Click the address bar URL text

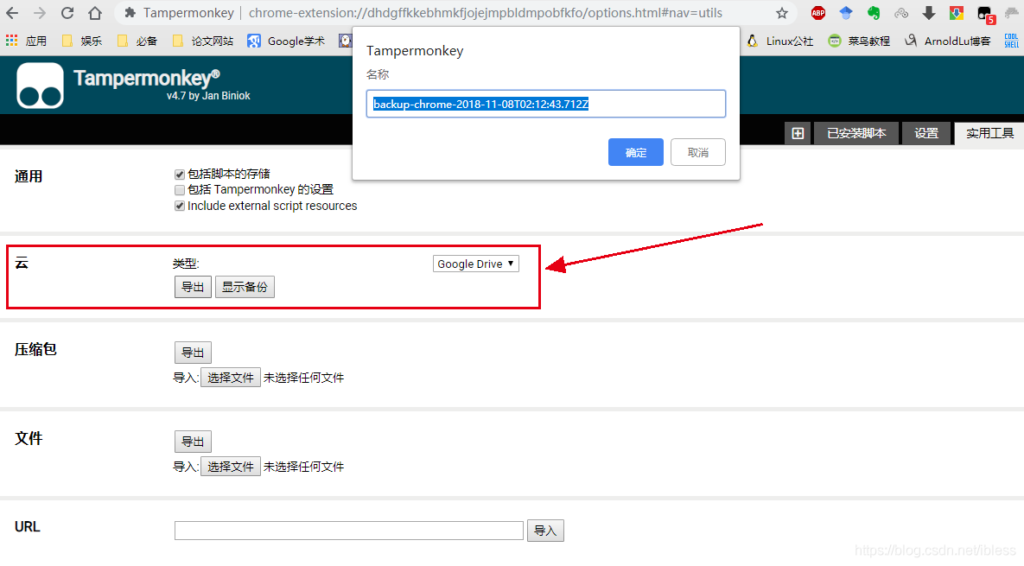pyautogui.click(x=485, y=13)
